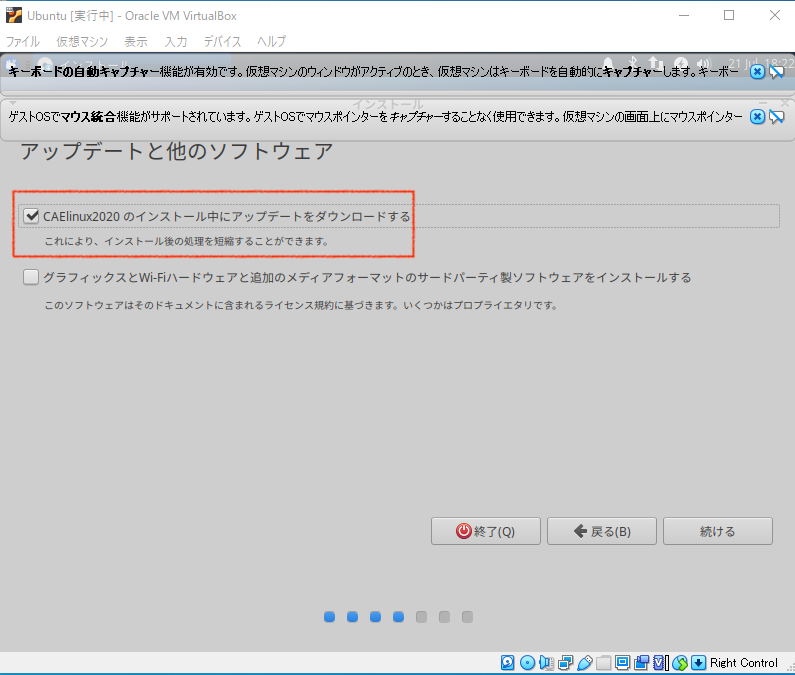Click the keyboard capture arrow icon
795x675 pixels.
699,662
